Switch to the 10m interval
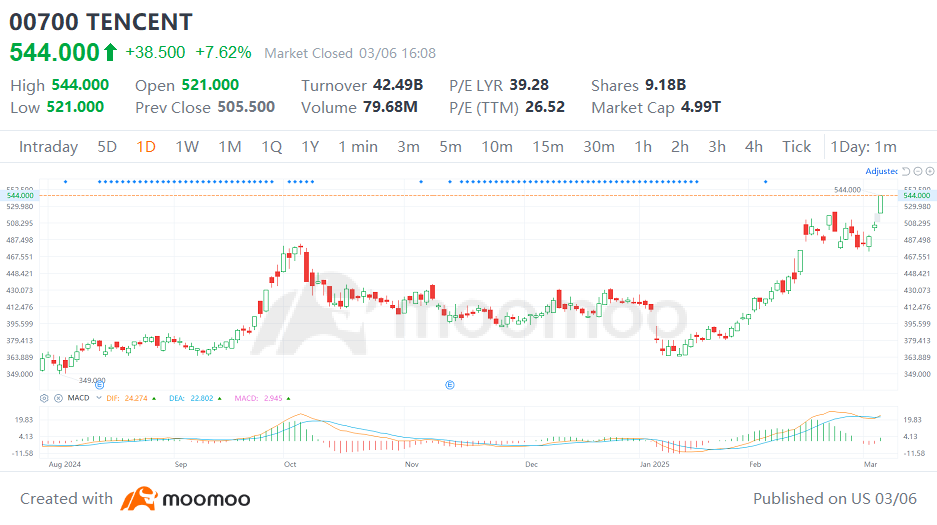The height and width of the screenshot is (525, 937). (497, 147)
